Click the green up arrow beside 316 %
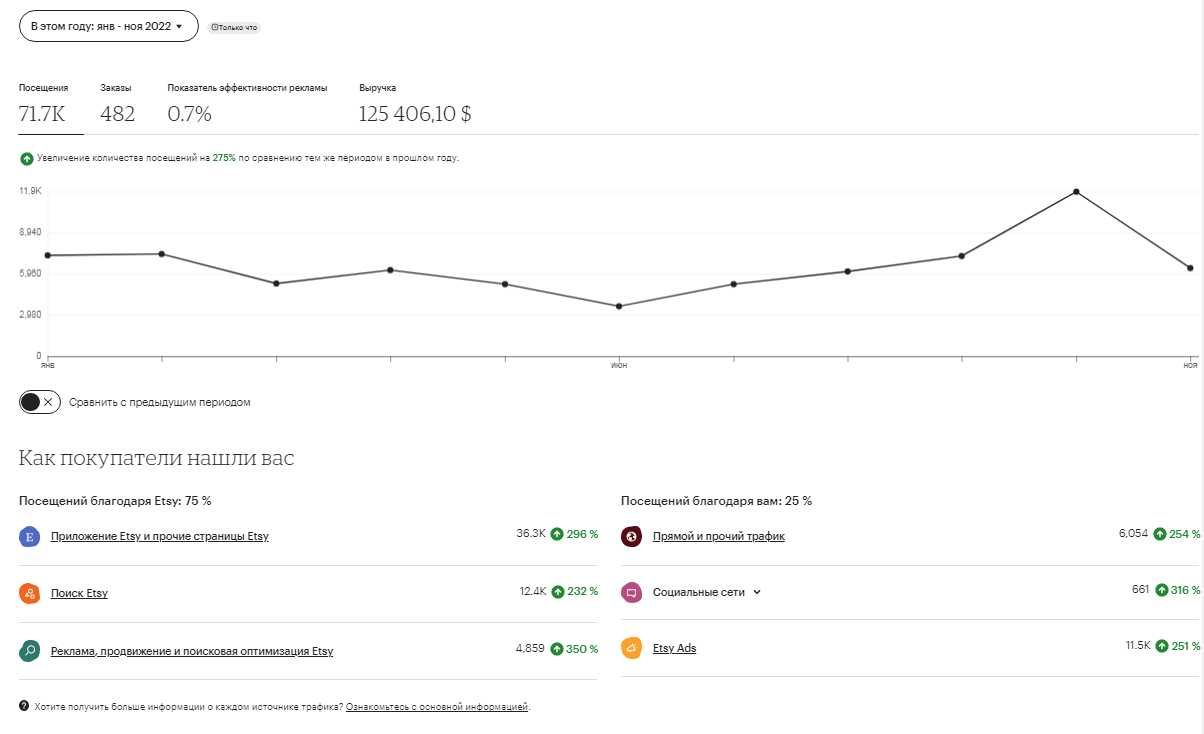The image size is (1204, 734). (x=1161, y=590)
